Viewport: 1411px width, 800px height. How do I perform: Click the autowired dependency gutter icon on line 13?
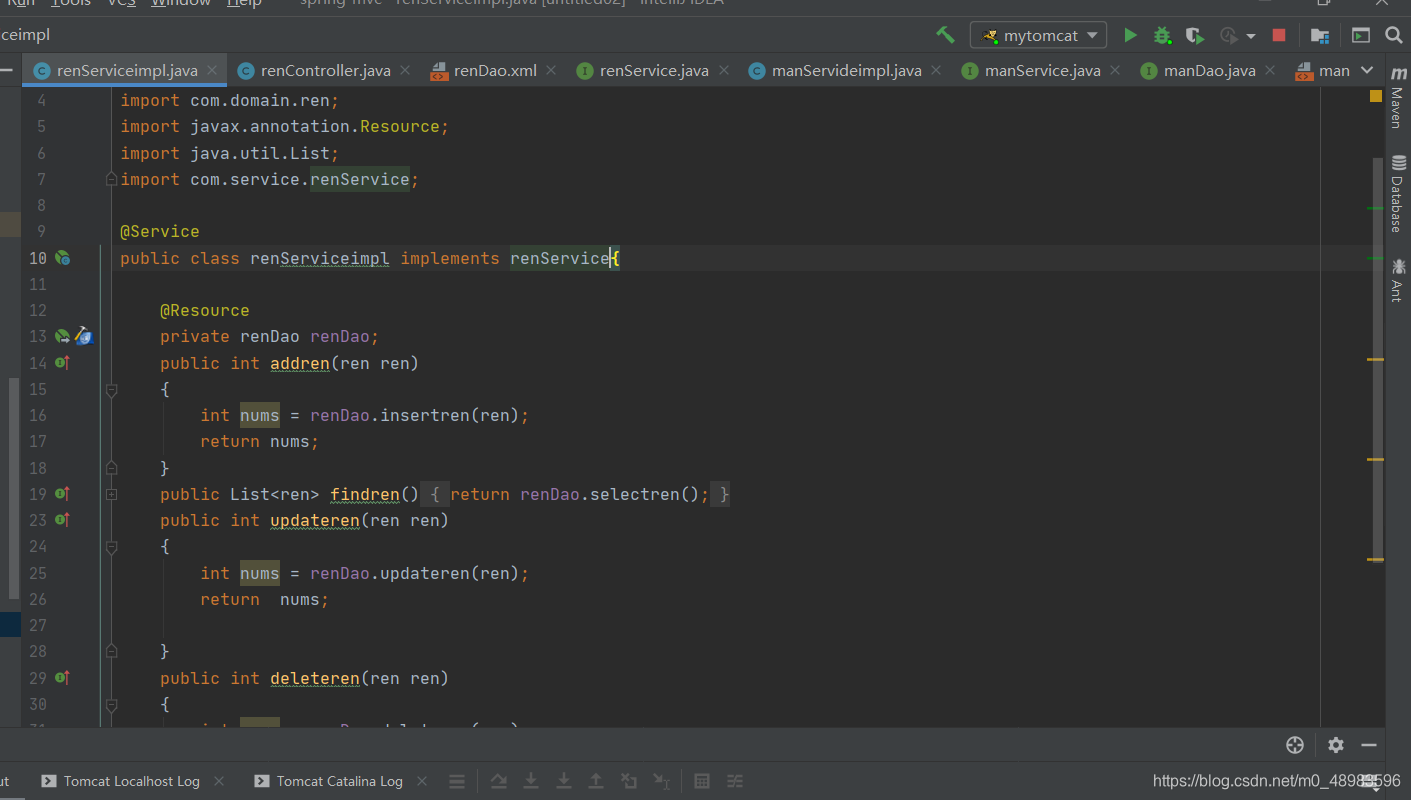click(x=61, y=336)
